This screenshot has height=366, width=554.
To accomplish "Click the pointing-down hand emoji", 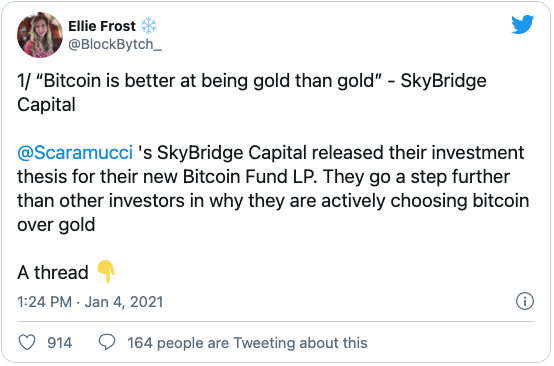I will coord(106,271).
